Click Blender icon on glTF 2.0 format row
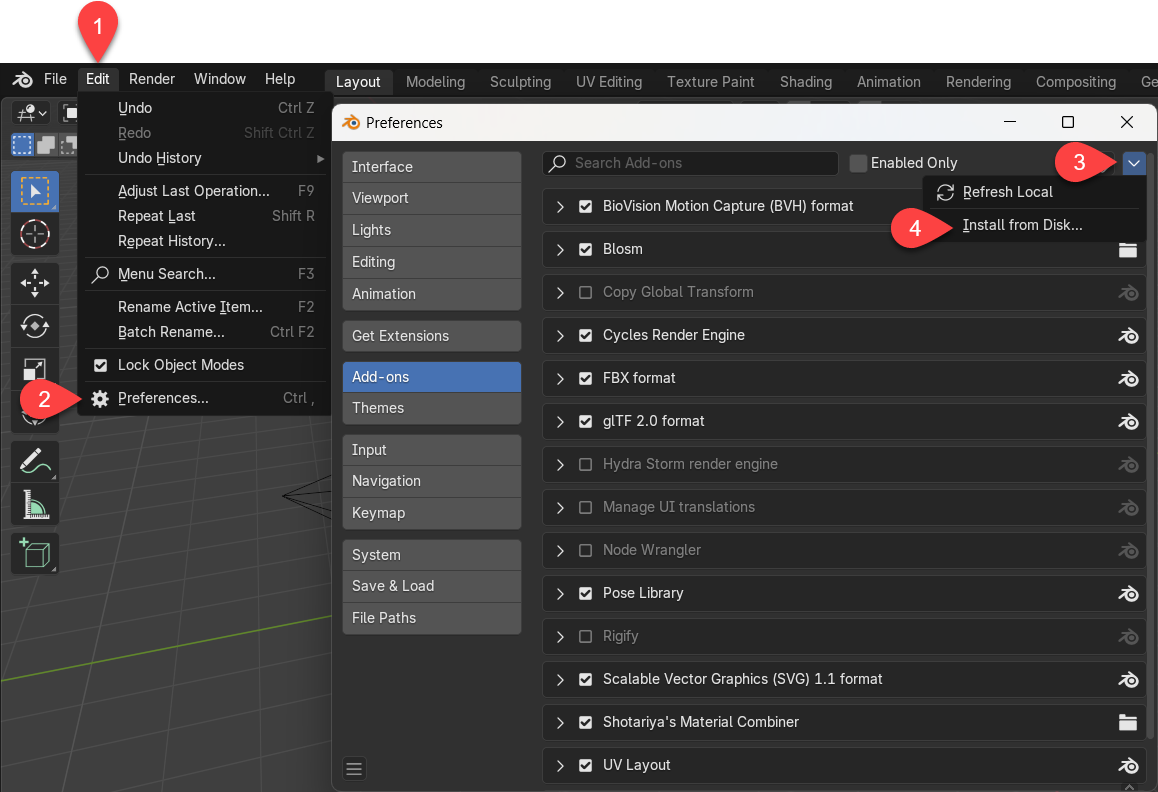This screenshot has height=792, width=1158. click(1128, 421)
